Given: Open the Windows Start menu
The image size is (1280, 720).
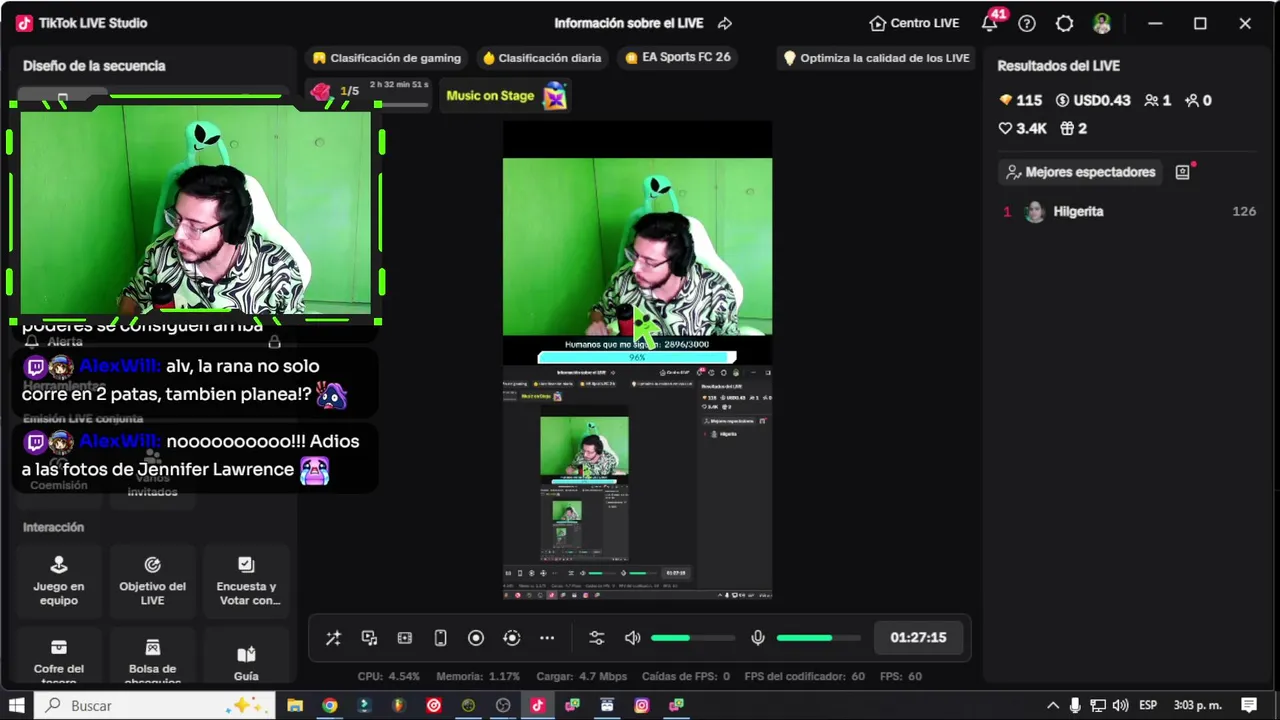Looking at the screenshot, I should pyautogui.click(x=16, y=705).
